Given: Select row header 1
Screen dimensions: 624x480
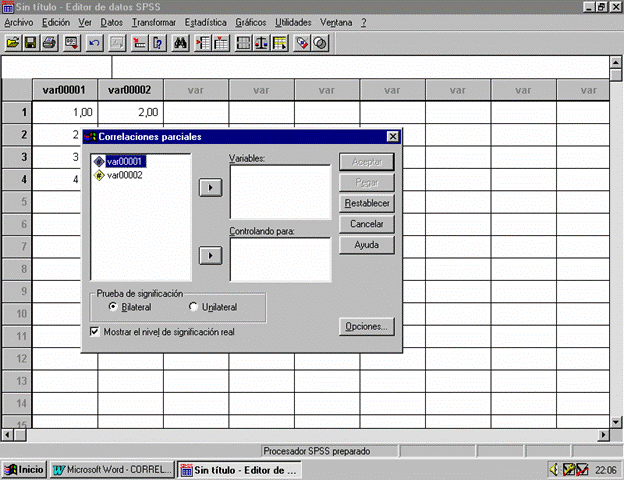Looking at the screenshot, I should [x=17, y=112].
